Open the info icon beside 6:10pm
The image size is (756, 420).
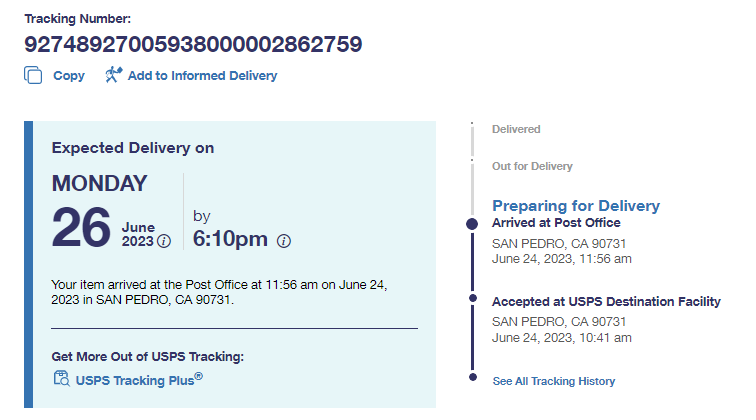pos(284,241)
